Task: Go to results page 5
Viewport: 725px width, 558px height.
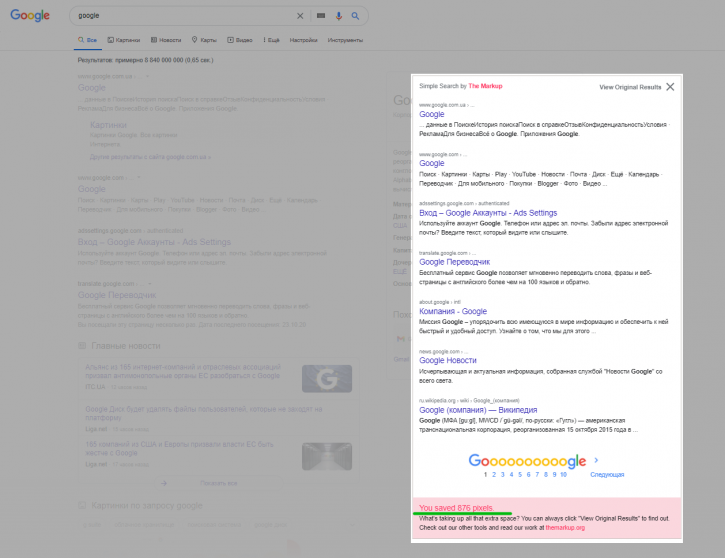Action: point(520,474)
